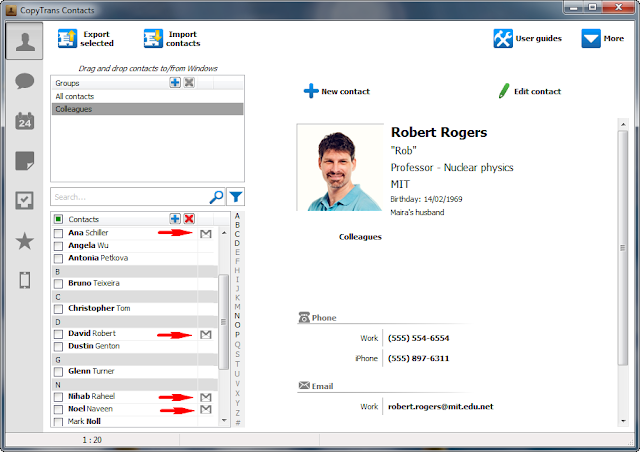Click details pane scroll-up arrow
Viewport: 640px width, 452px height.
(x=623, y=124)
